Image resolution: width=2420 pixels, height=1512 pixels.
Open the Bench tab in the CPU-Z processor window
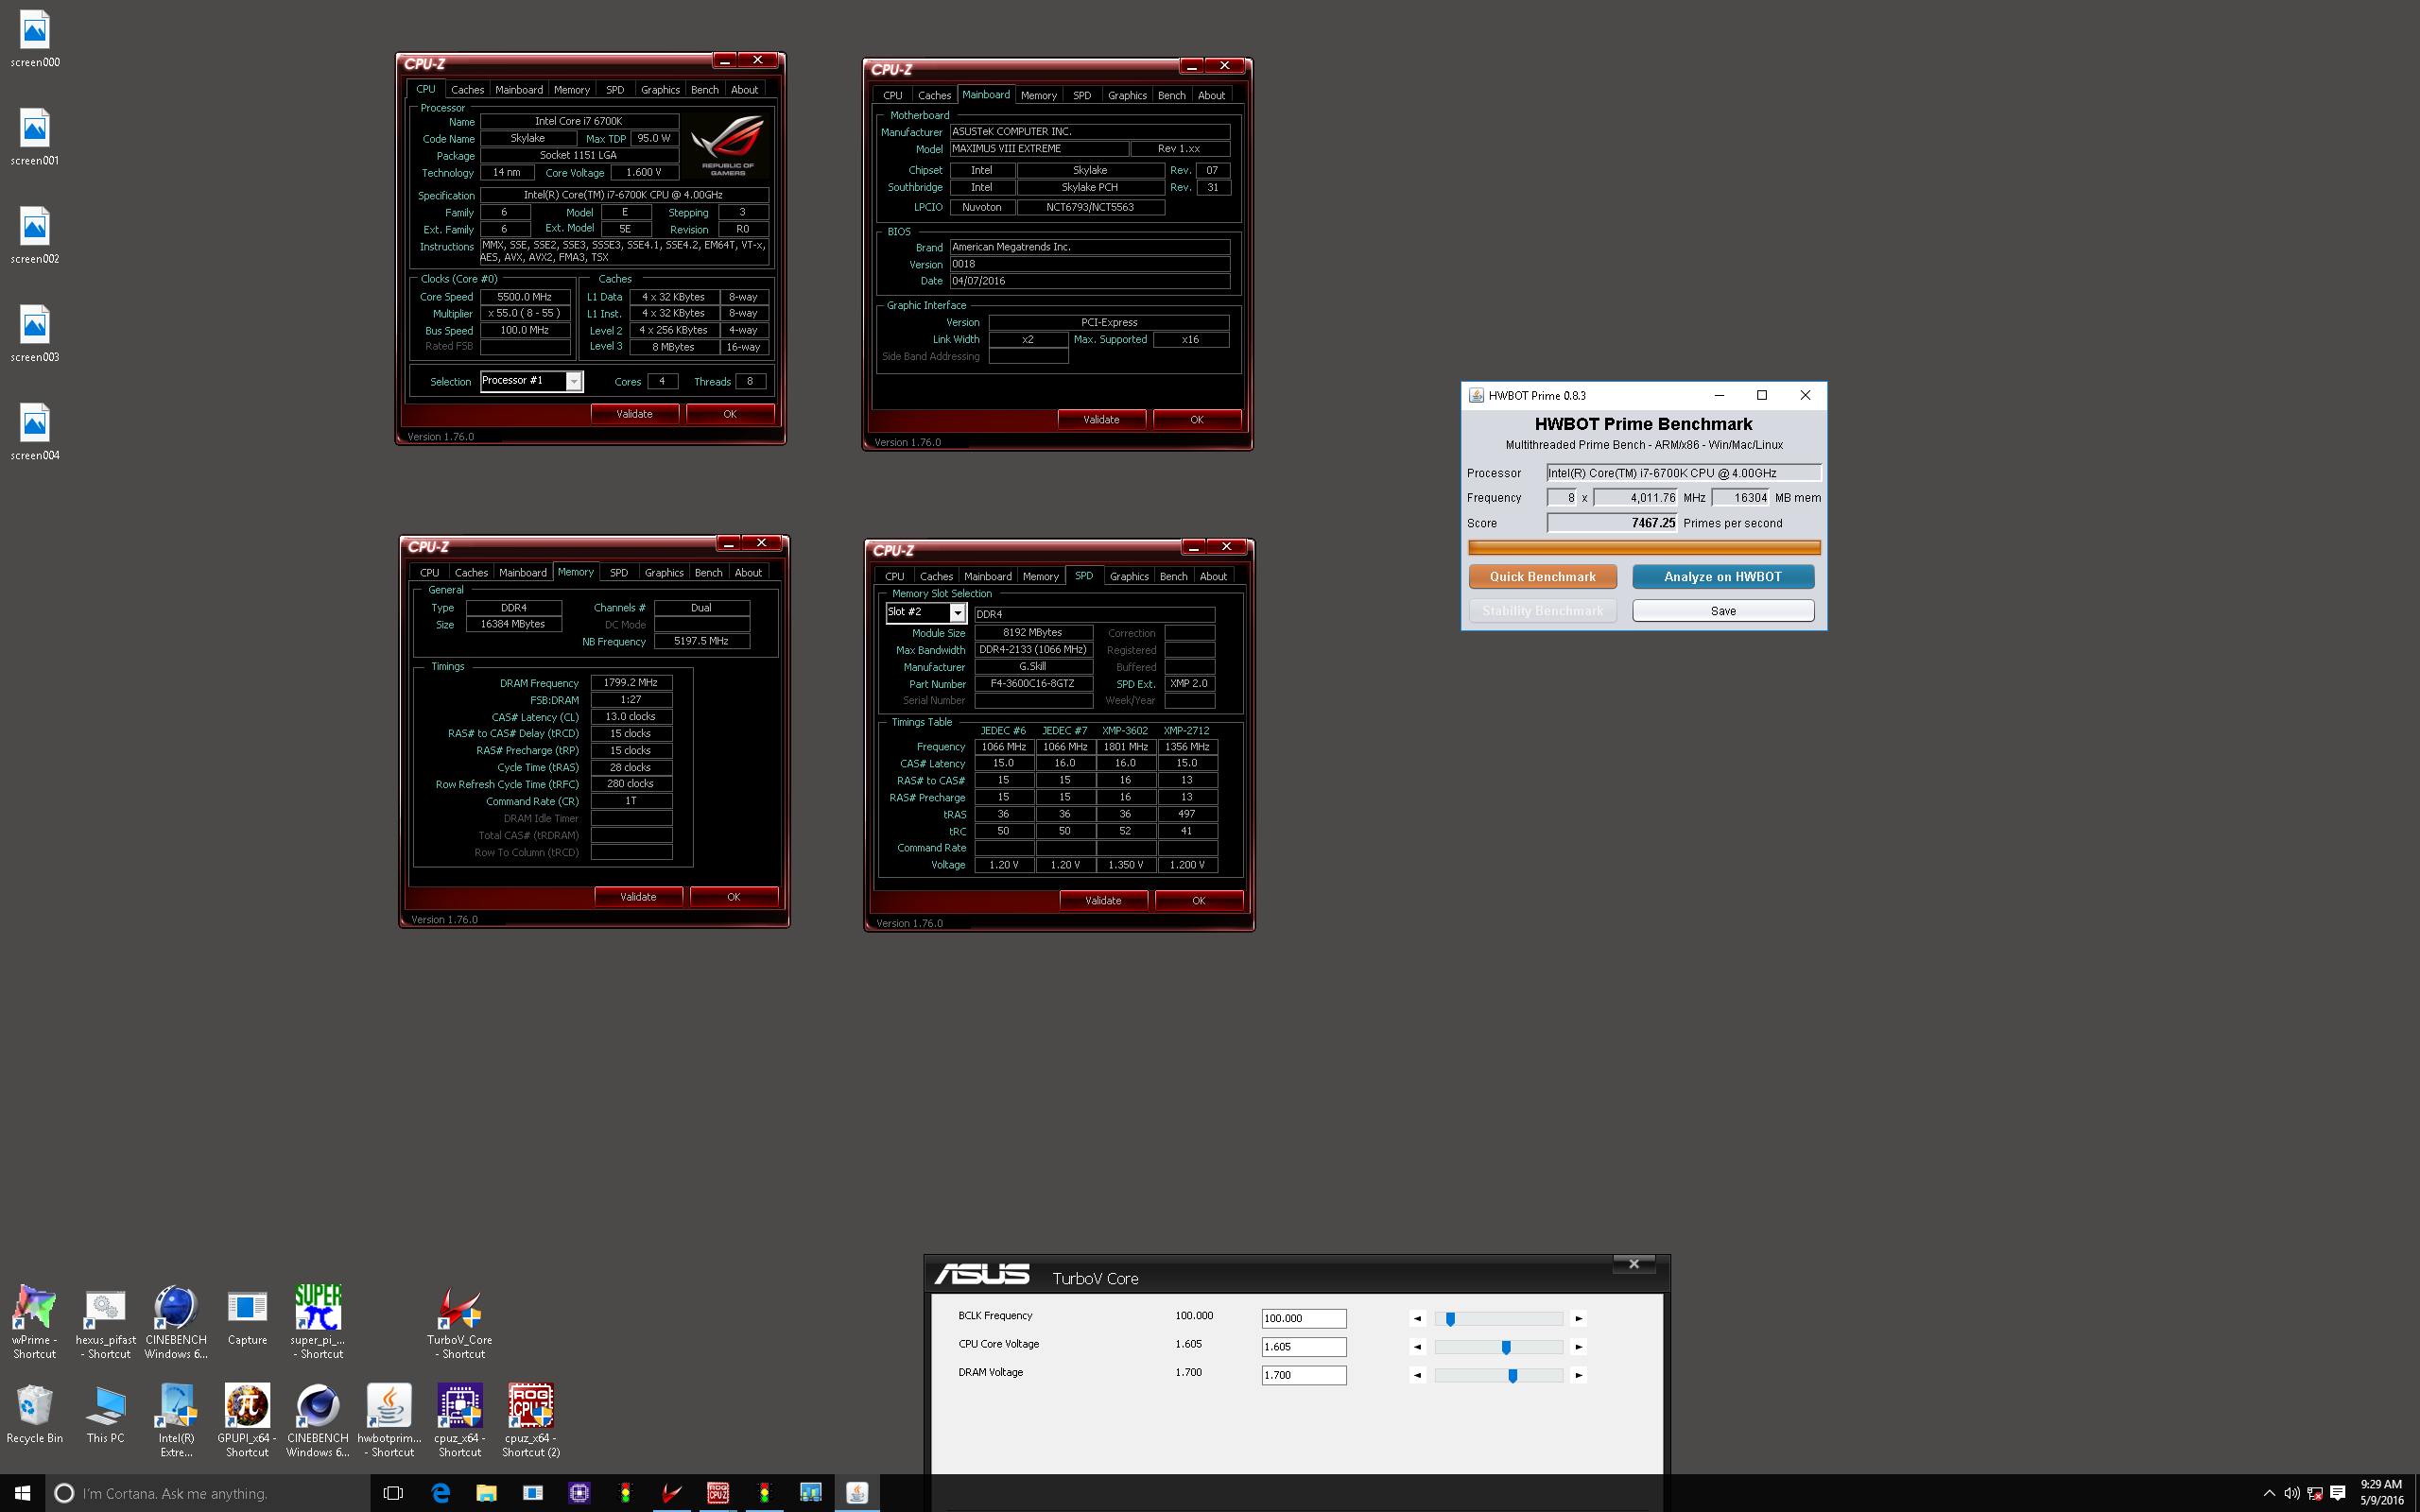pyautogui.click(x=705, y=90)
